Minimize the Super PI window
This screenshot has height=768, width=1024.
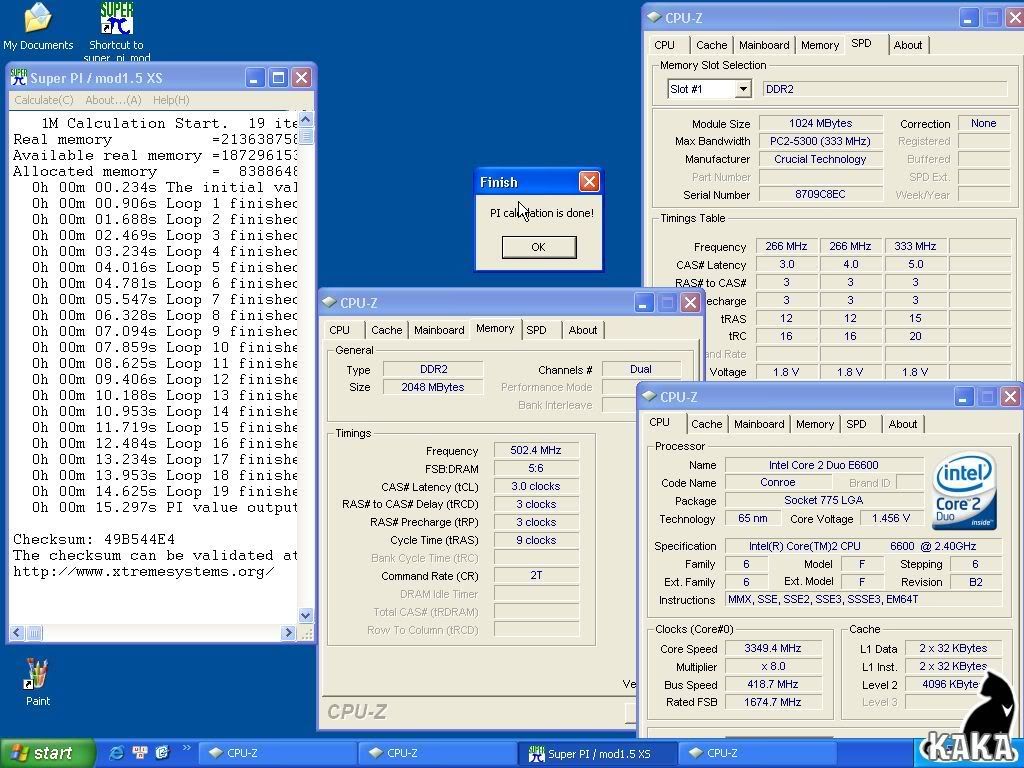[255, 78]
